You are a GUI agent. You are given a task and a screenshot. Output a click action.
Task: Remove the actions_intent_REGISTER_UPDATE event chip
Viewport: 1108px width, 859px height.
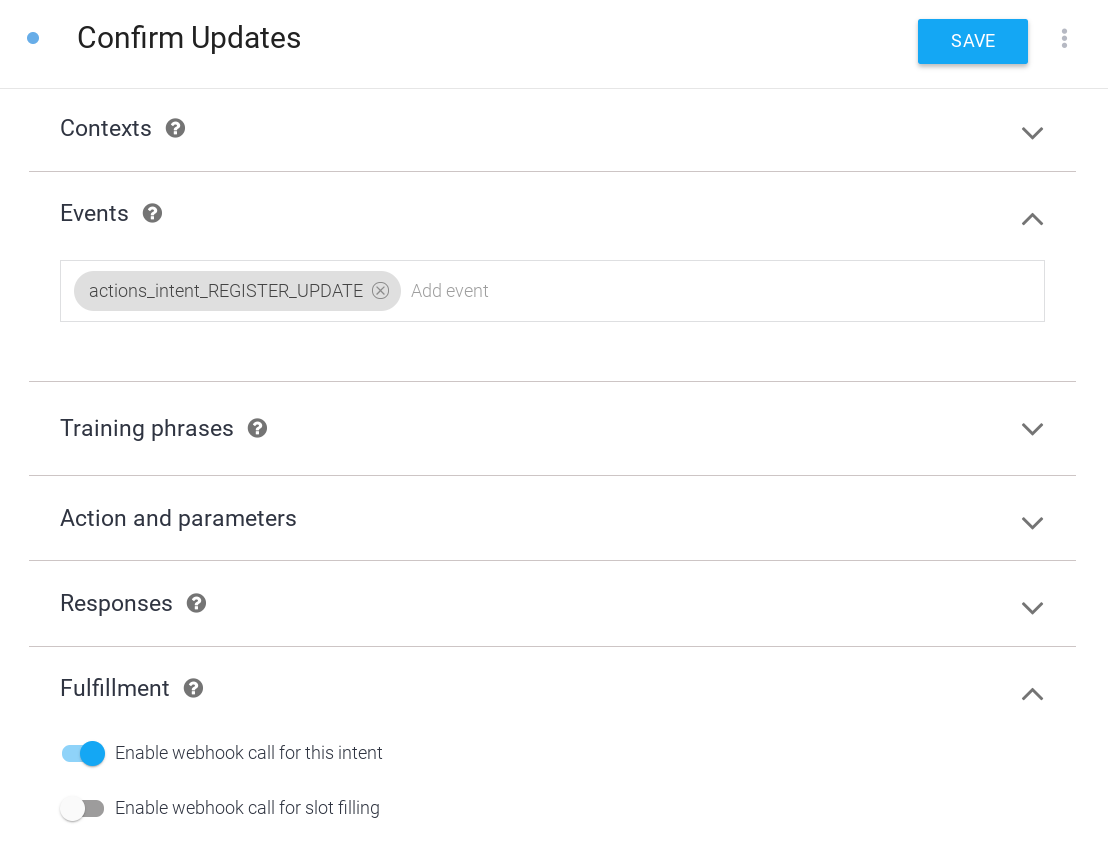tap(380, 291)
